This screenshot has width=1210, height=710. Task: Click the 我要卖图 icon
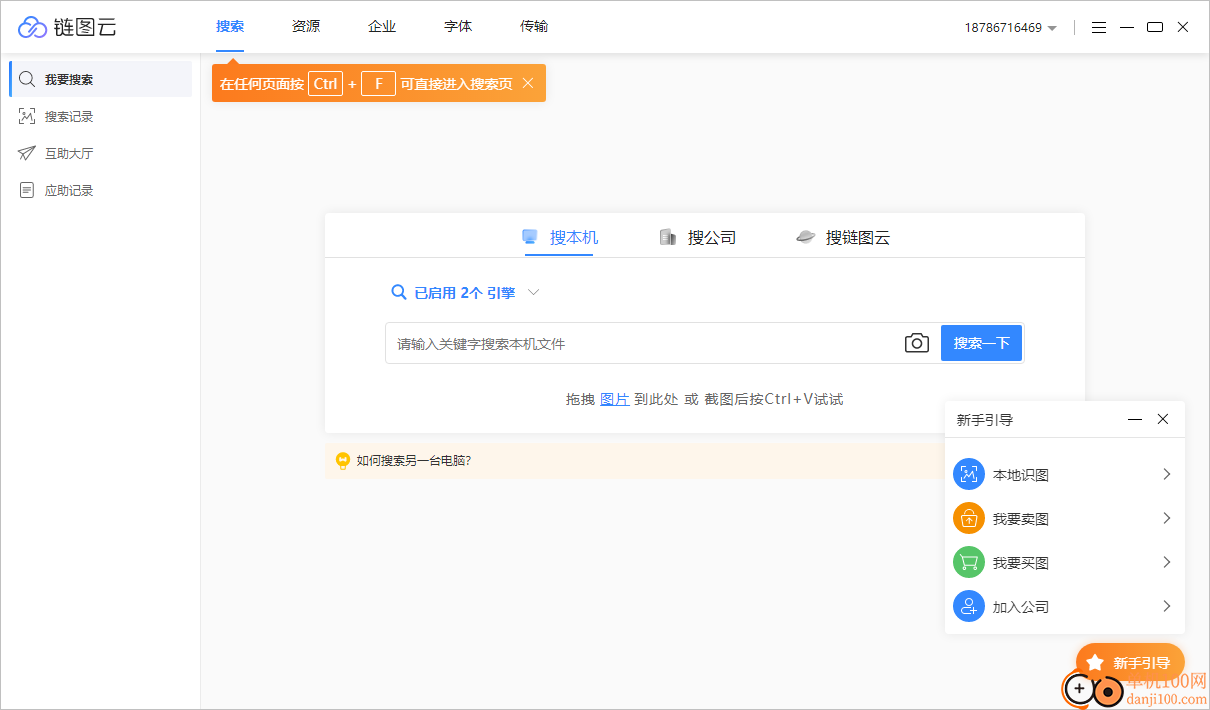tap(968, 517)
